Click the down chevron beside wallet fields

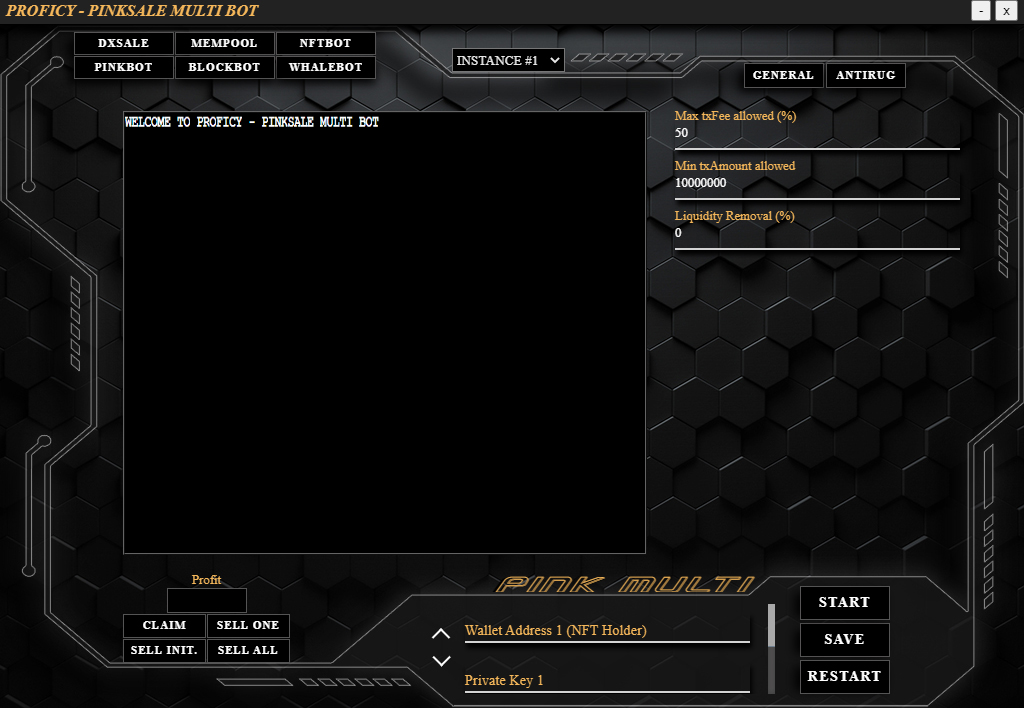[441, 661]
